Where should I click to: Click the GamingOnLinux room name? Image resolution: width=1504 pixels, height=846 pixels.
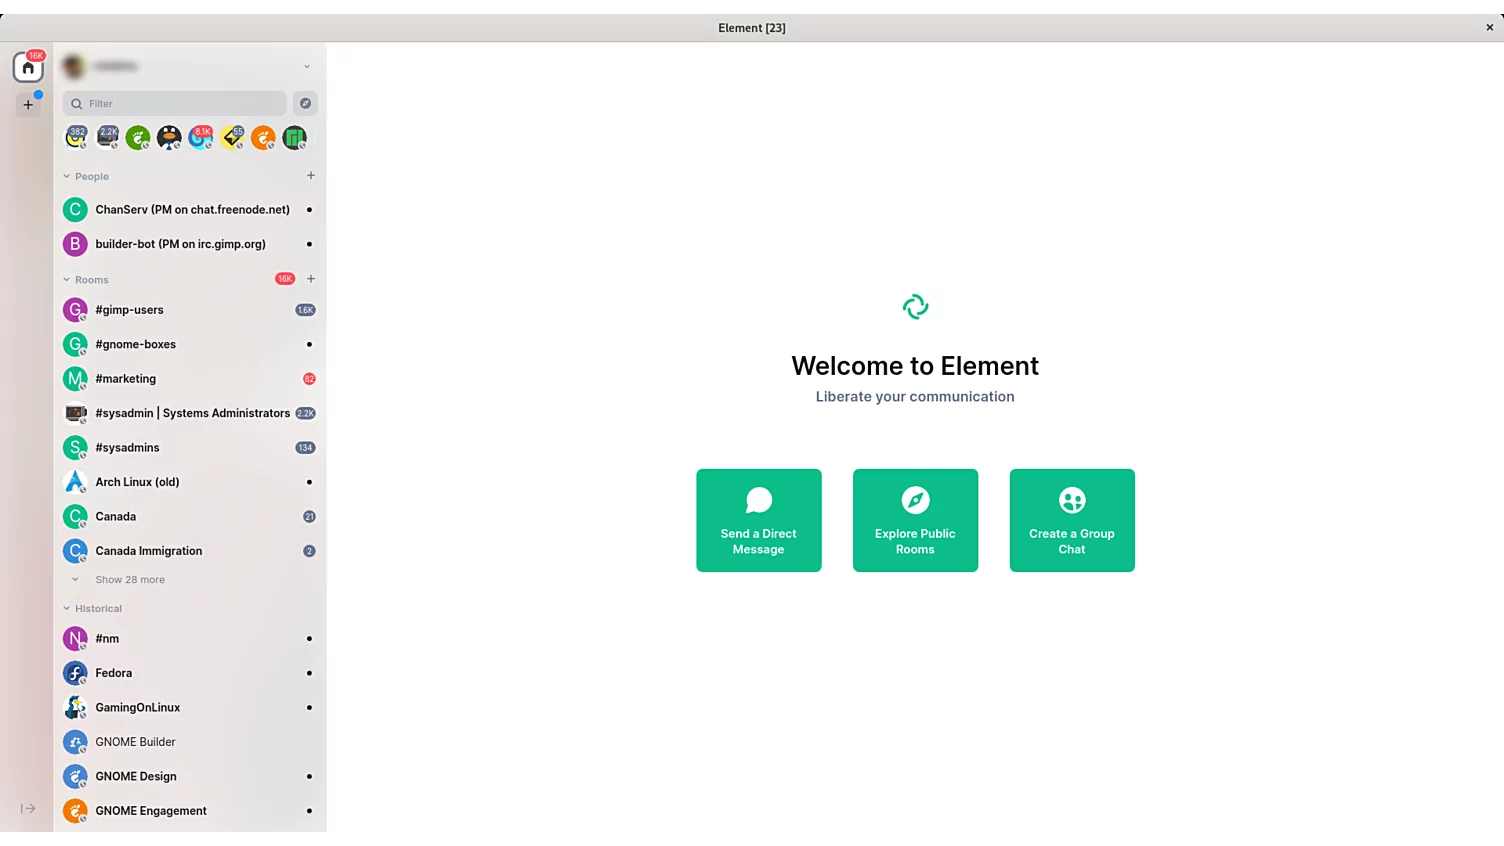point(138,708)
